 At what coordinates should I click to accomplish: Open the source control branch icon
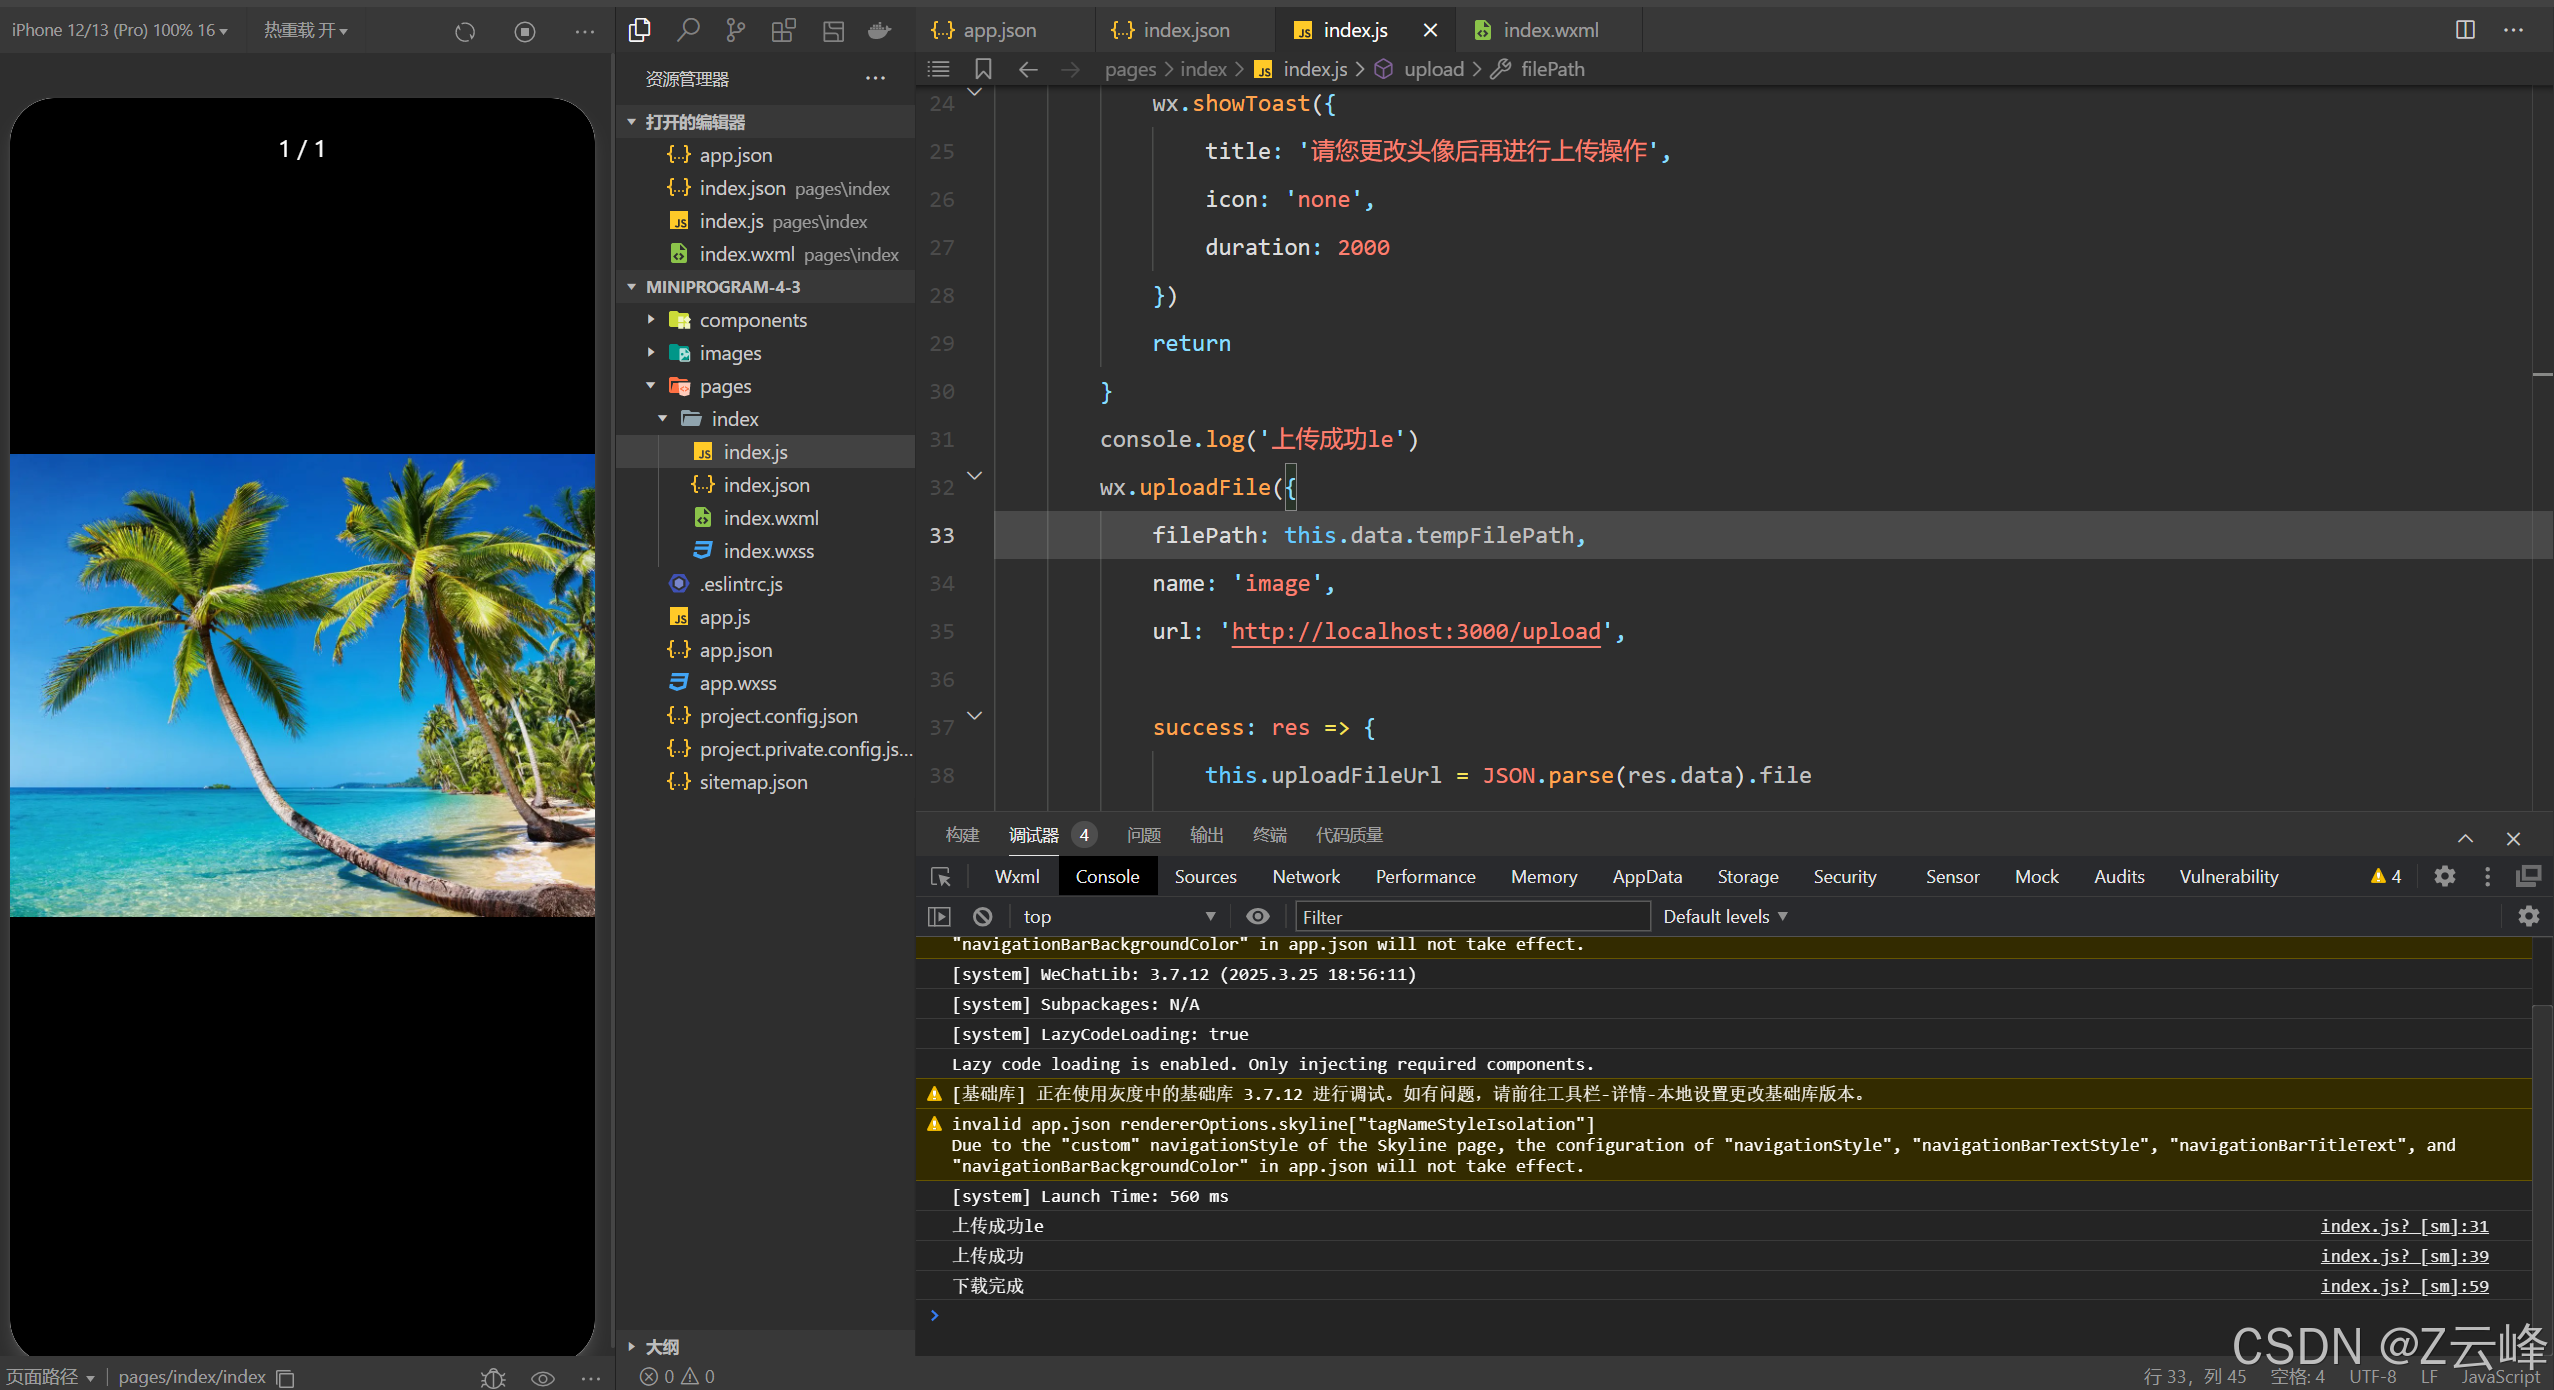click(x=736, y=30)
